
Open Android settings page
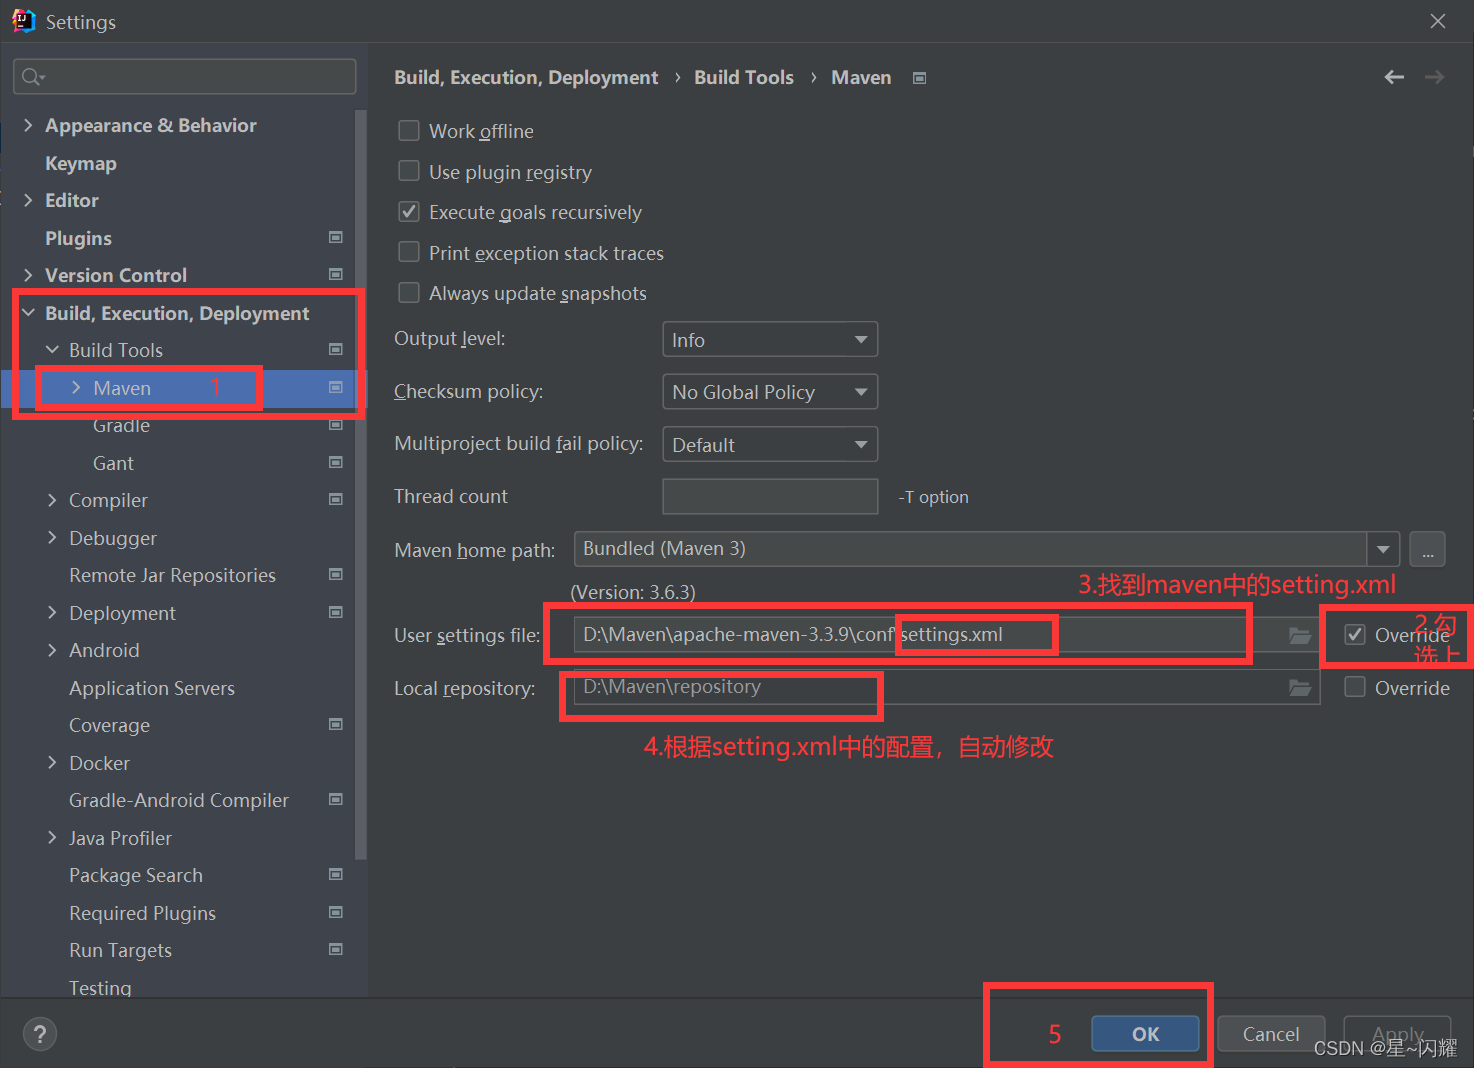(104, 650)
